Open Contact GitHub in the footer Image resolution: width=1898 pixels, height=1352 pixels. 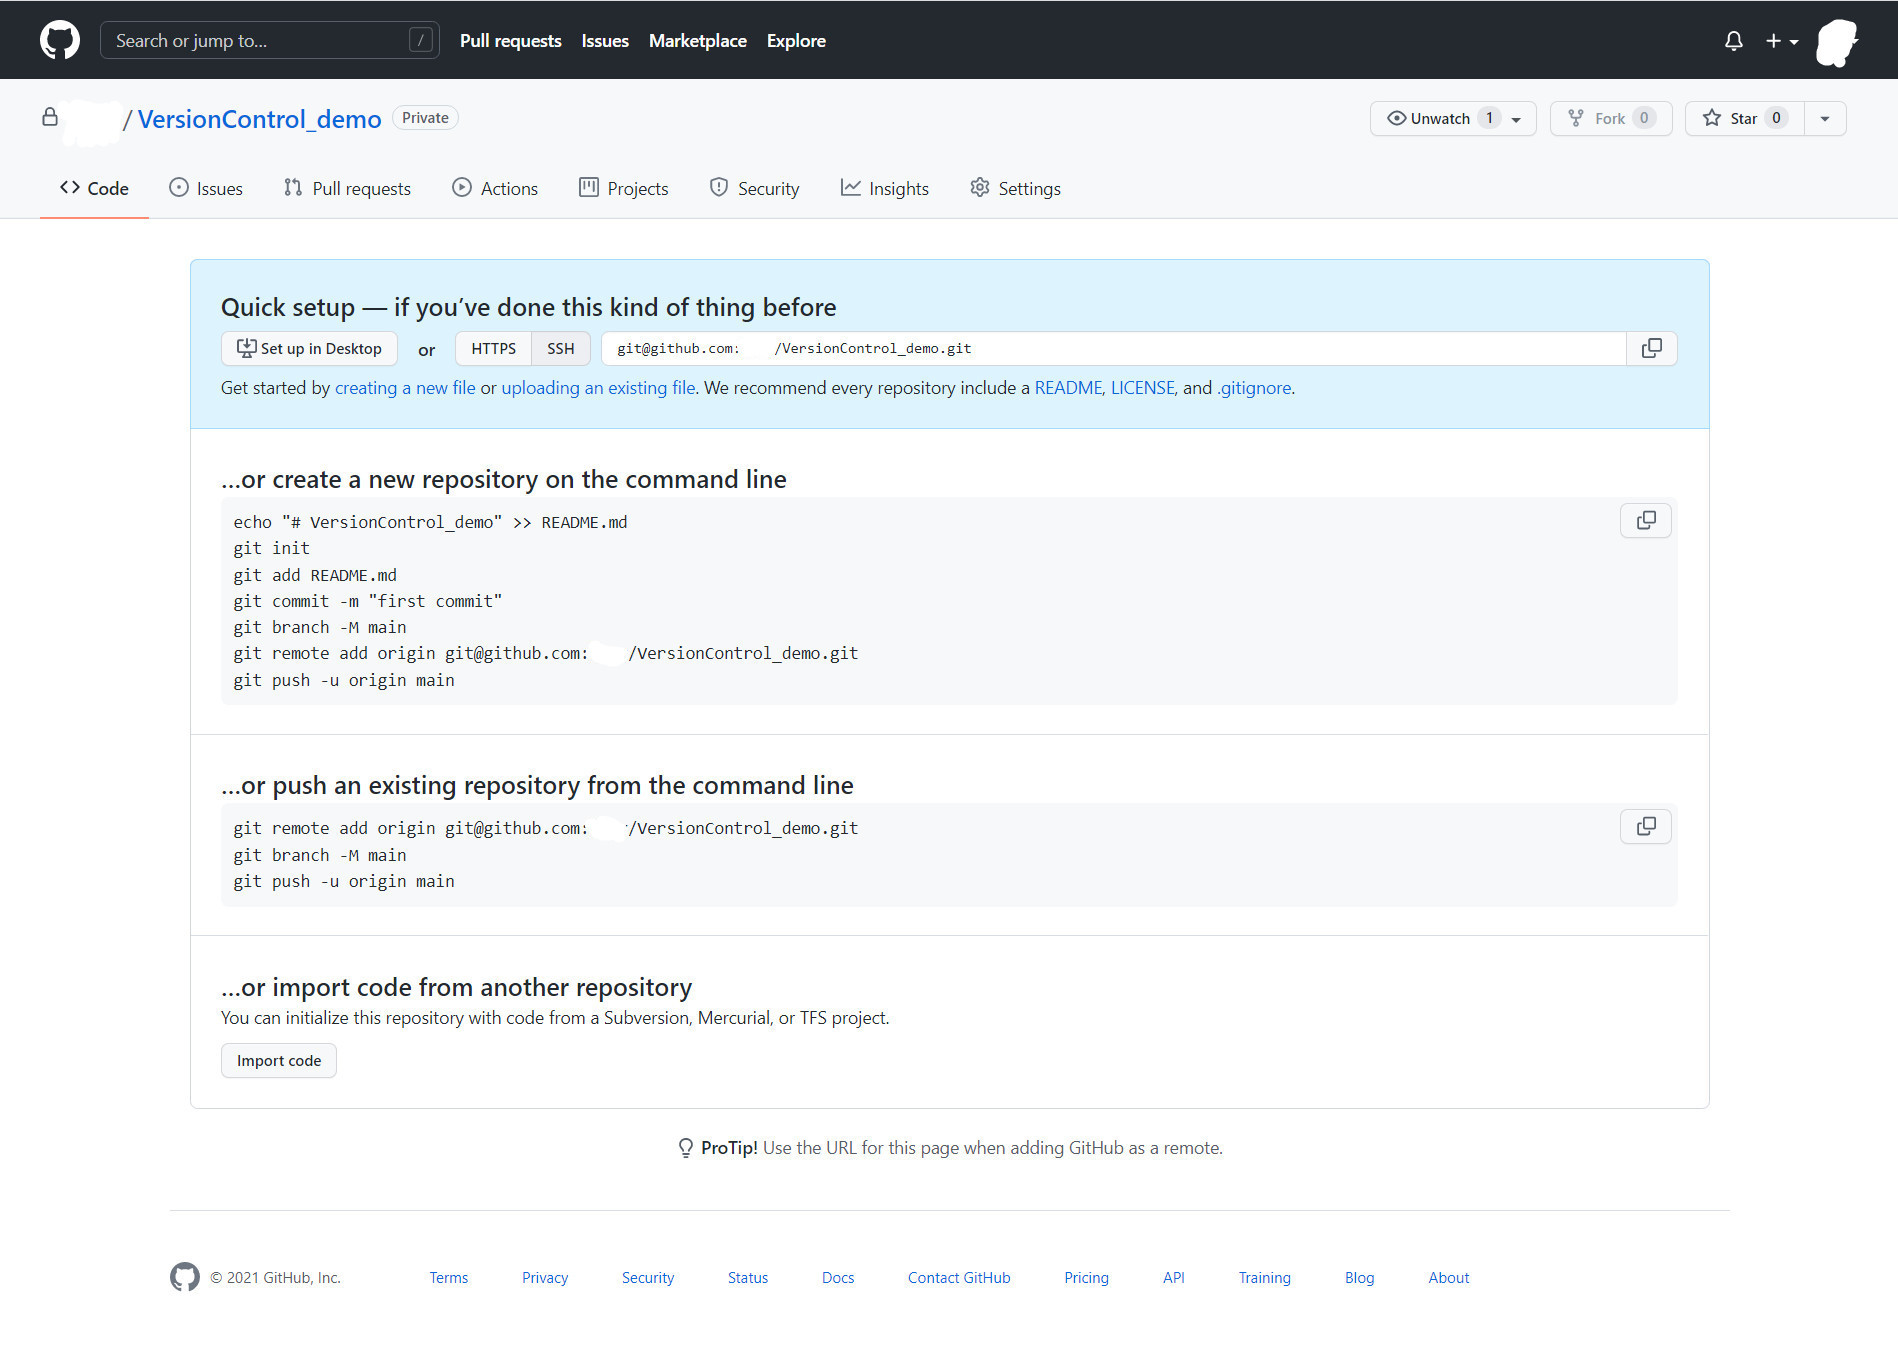[959, 1278]
